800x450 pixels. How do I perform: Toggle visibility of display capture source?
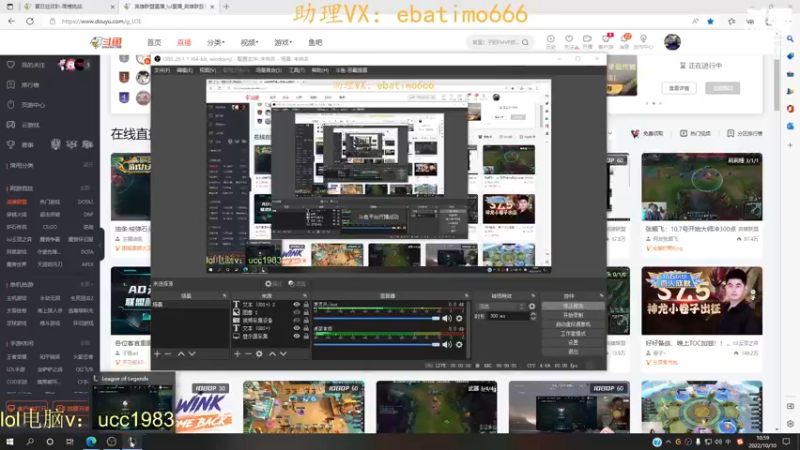click(296, 336)
